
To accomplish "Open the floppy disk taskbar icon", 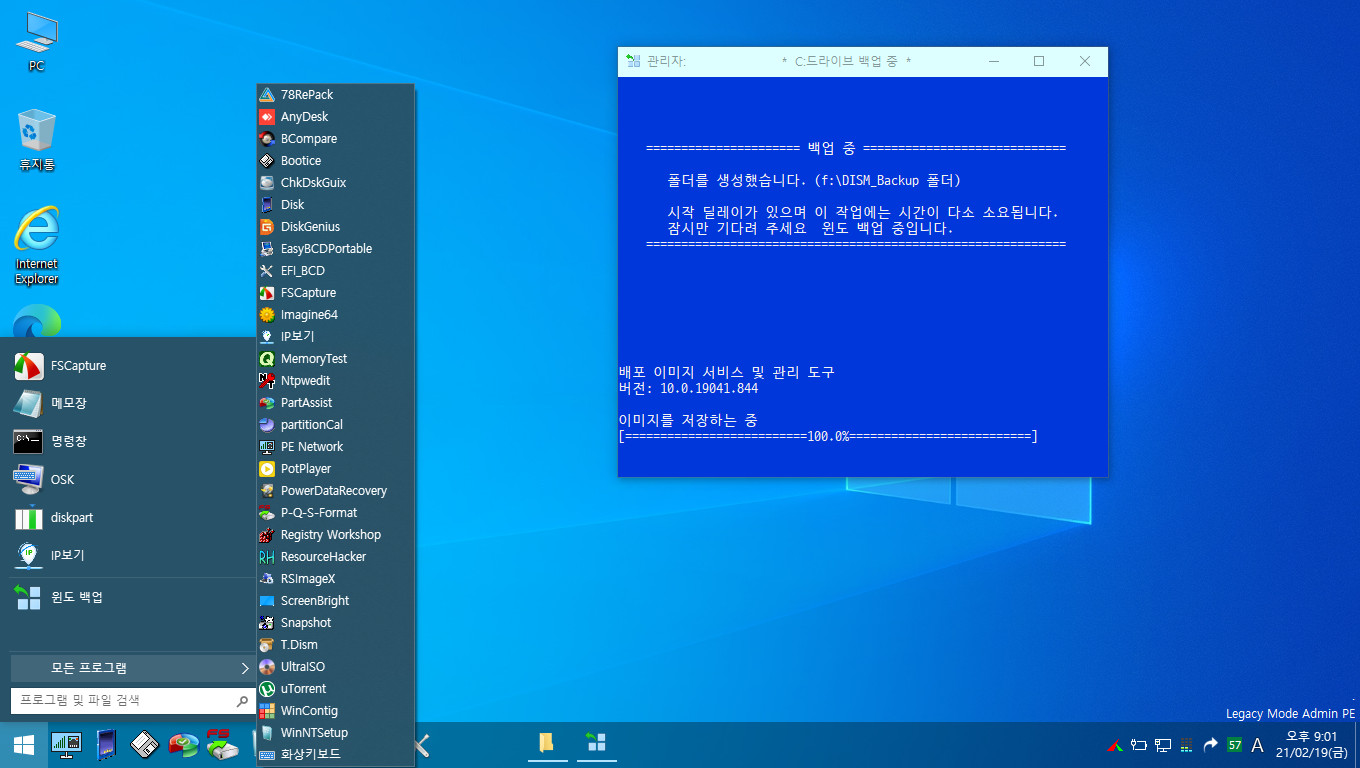I will point(145,745).
